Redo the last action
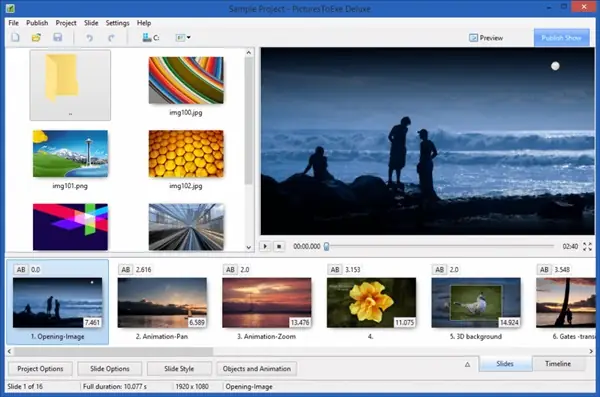Viewport: 600px width, 397px height. (x=111, y=38)
